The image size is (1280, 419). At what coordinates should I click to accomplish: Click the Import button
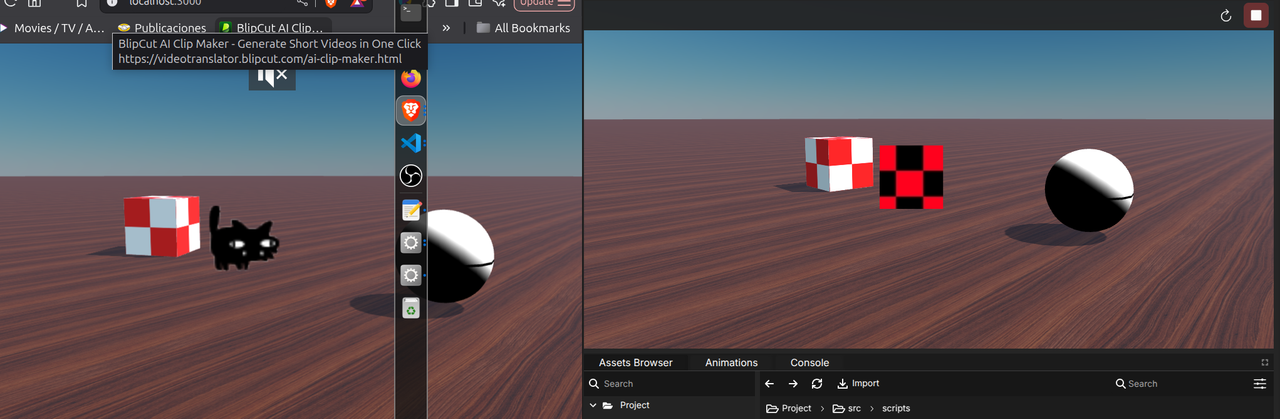click(x=858, y=383)
